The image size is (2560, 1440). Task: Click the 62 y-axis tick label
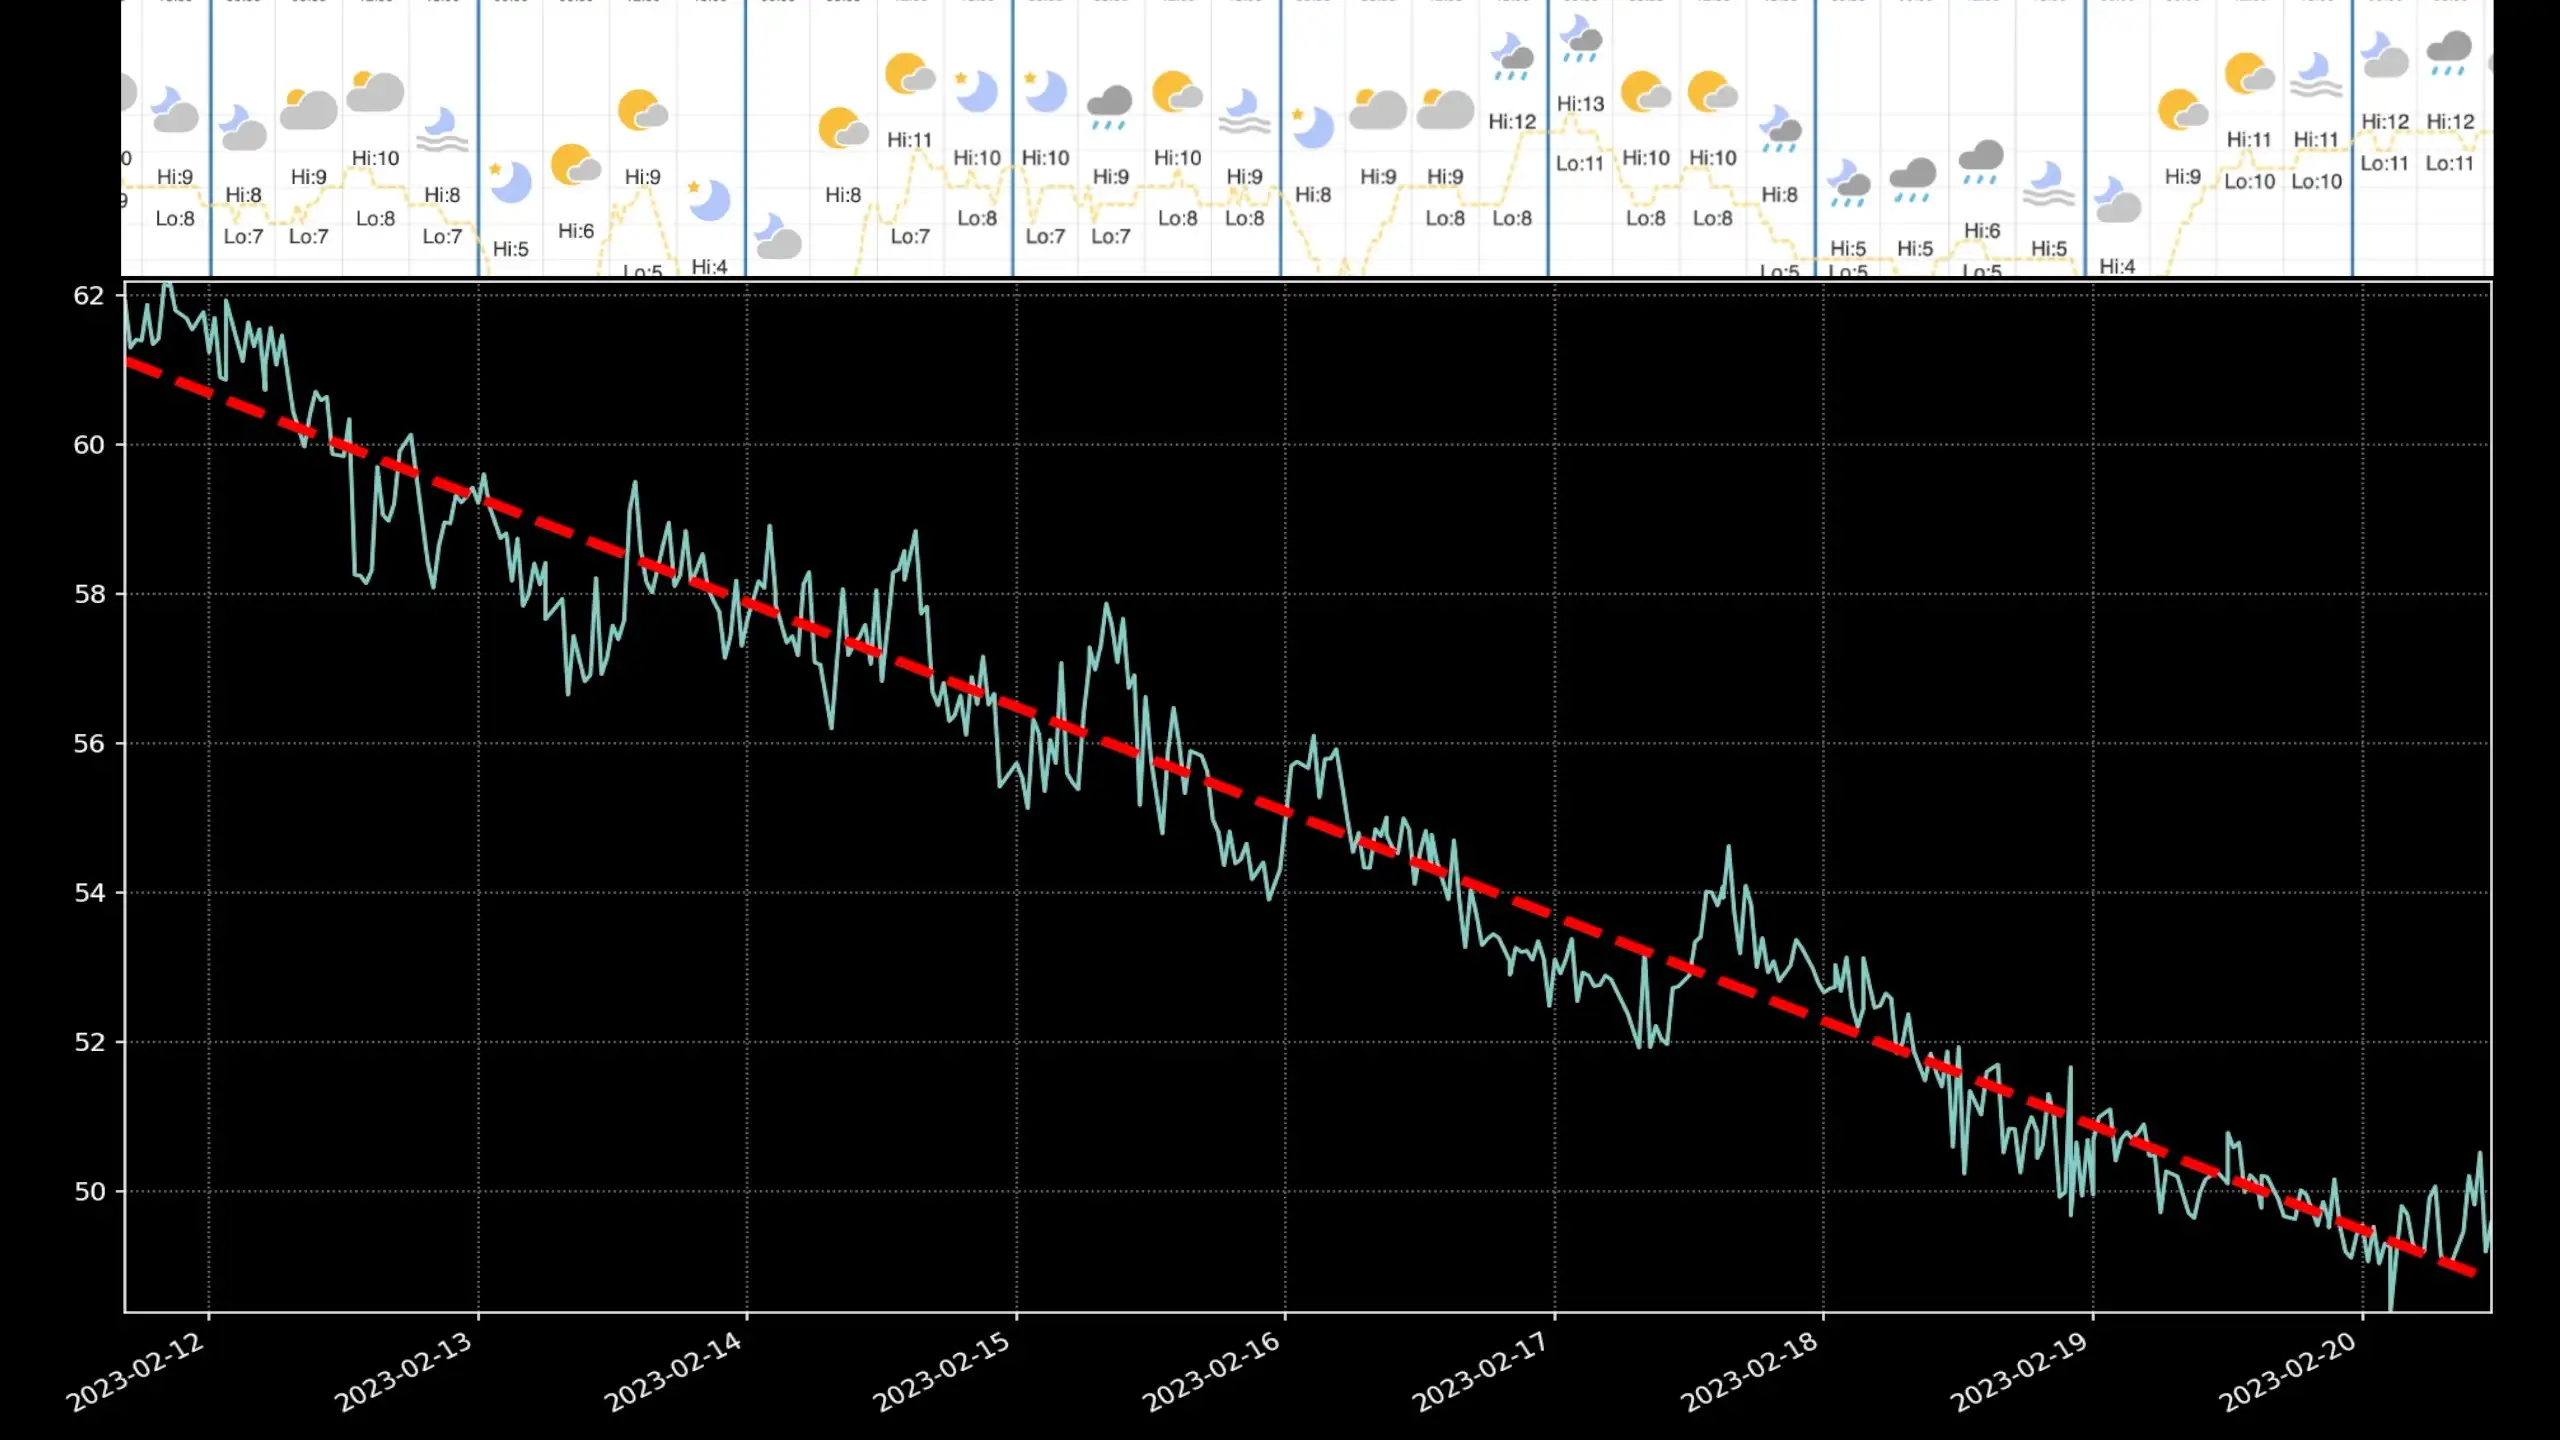89,295
